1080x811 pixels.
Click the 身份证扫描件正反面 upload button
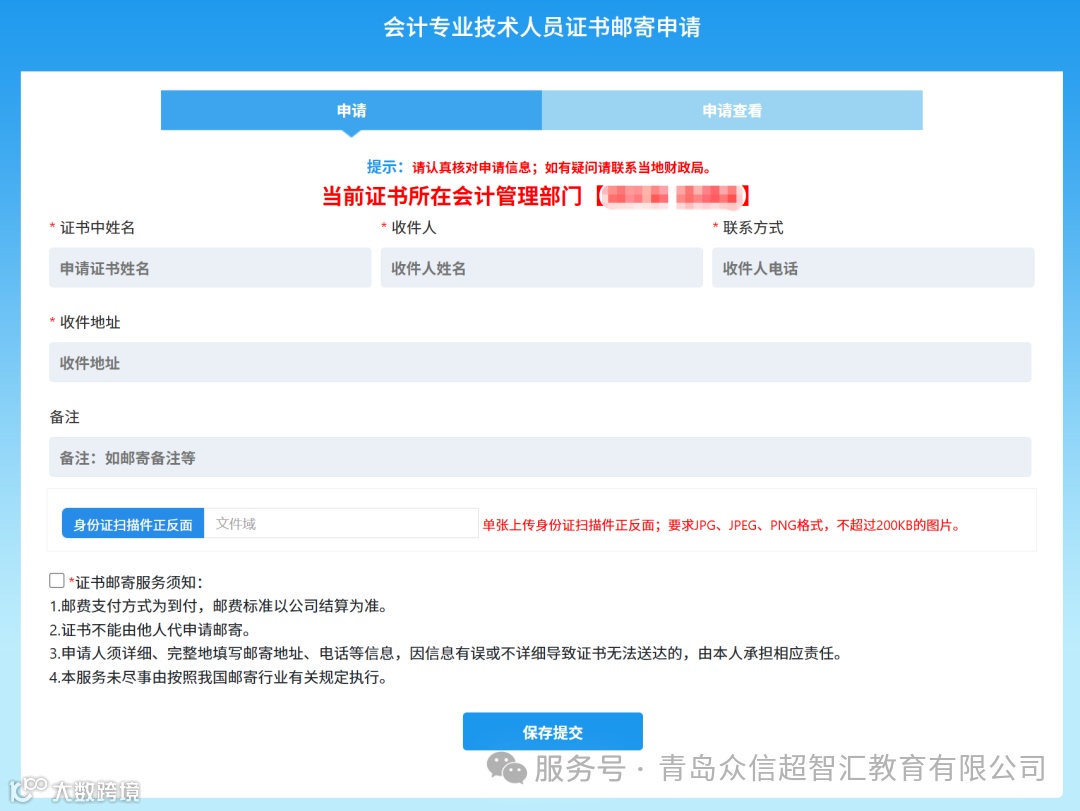[132, 522]
